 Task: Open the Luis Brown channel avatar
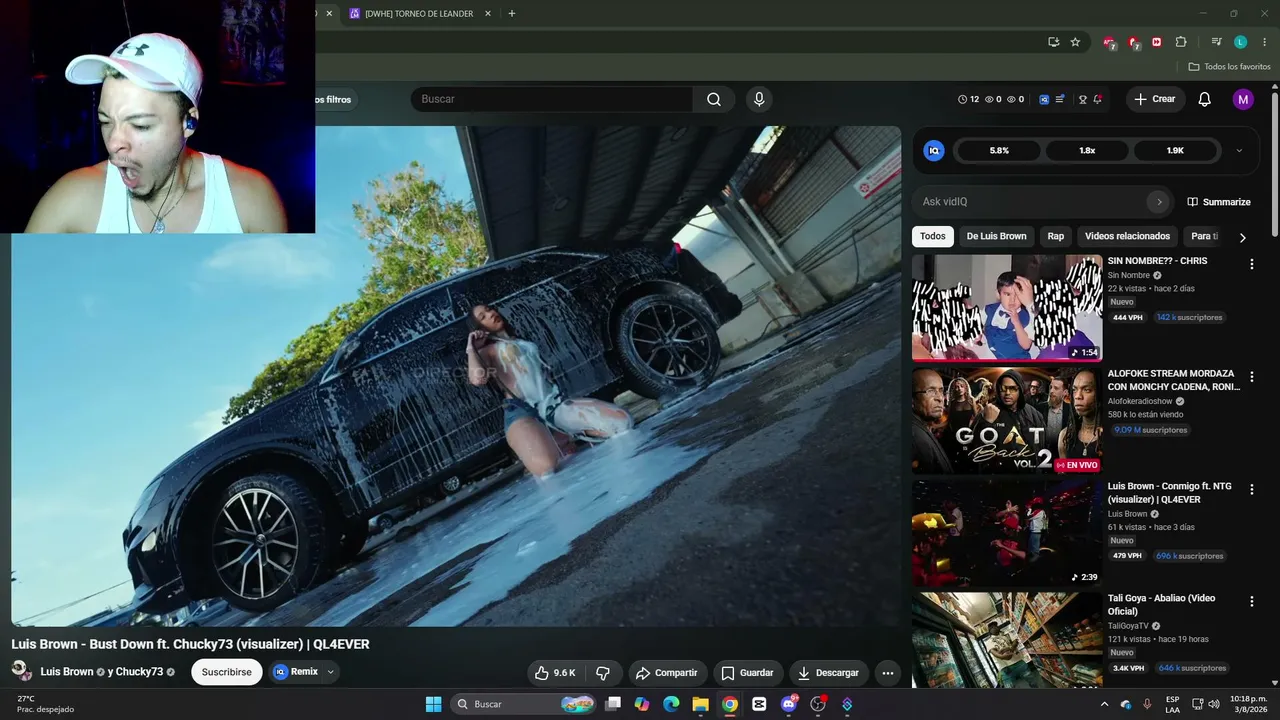pyautogui.click(x=21, y=671)
